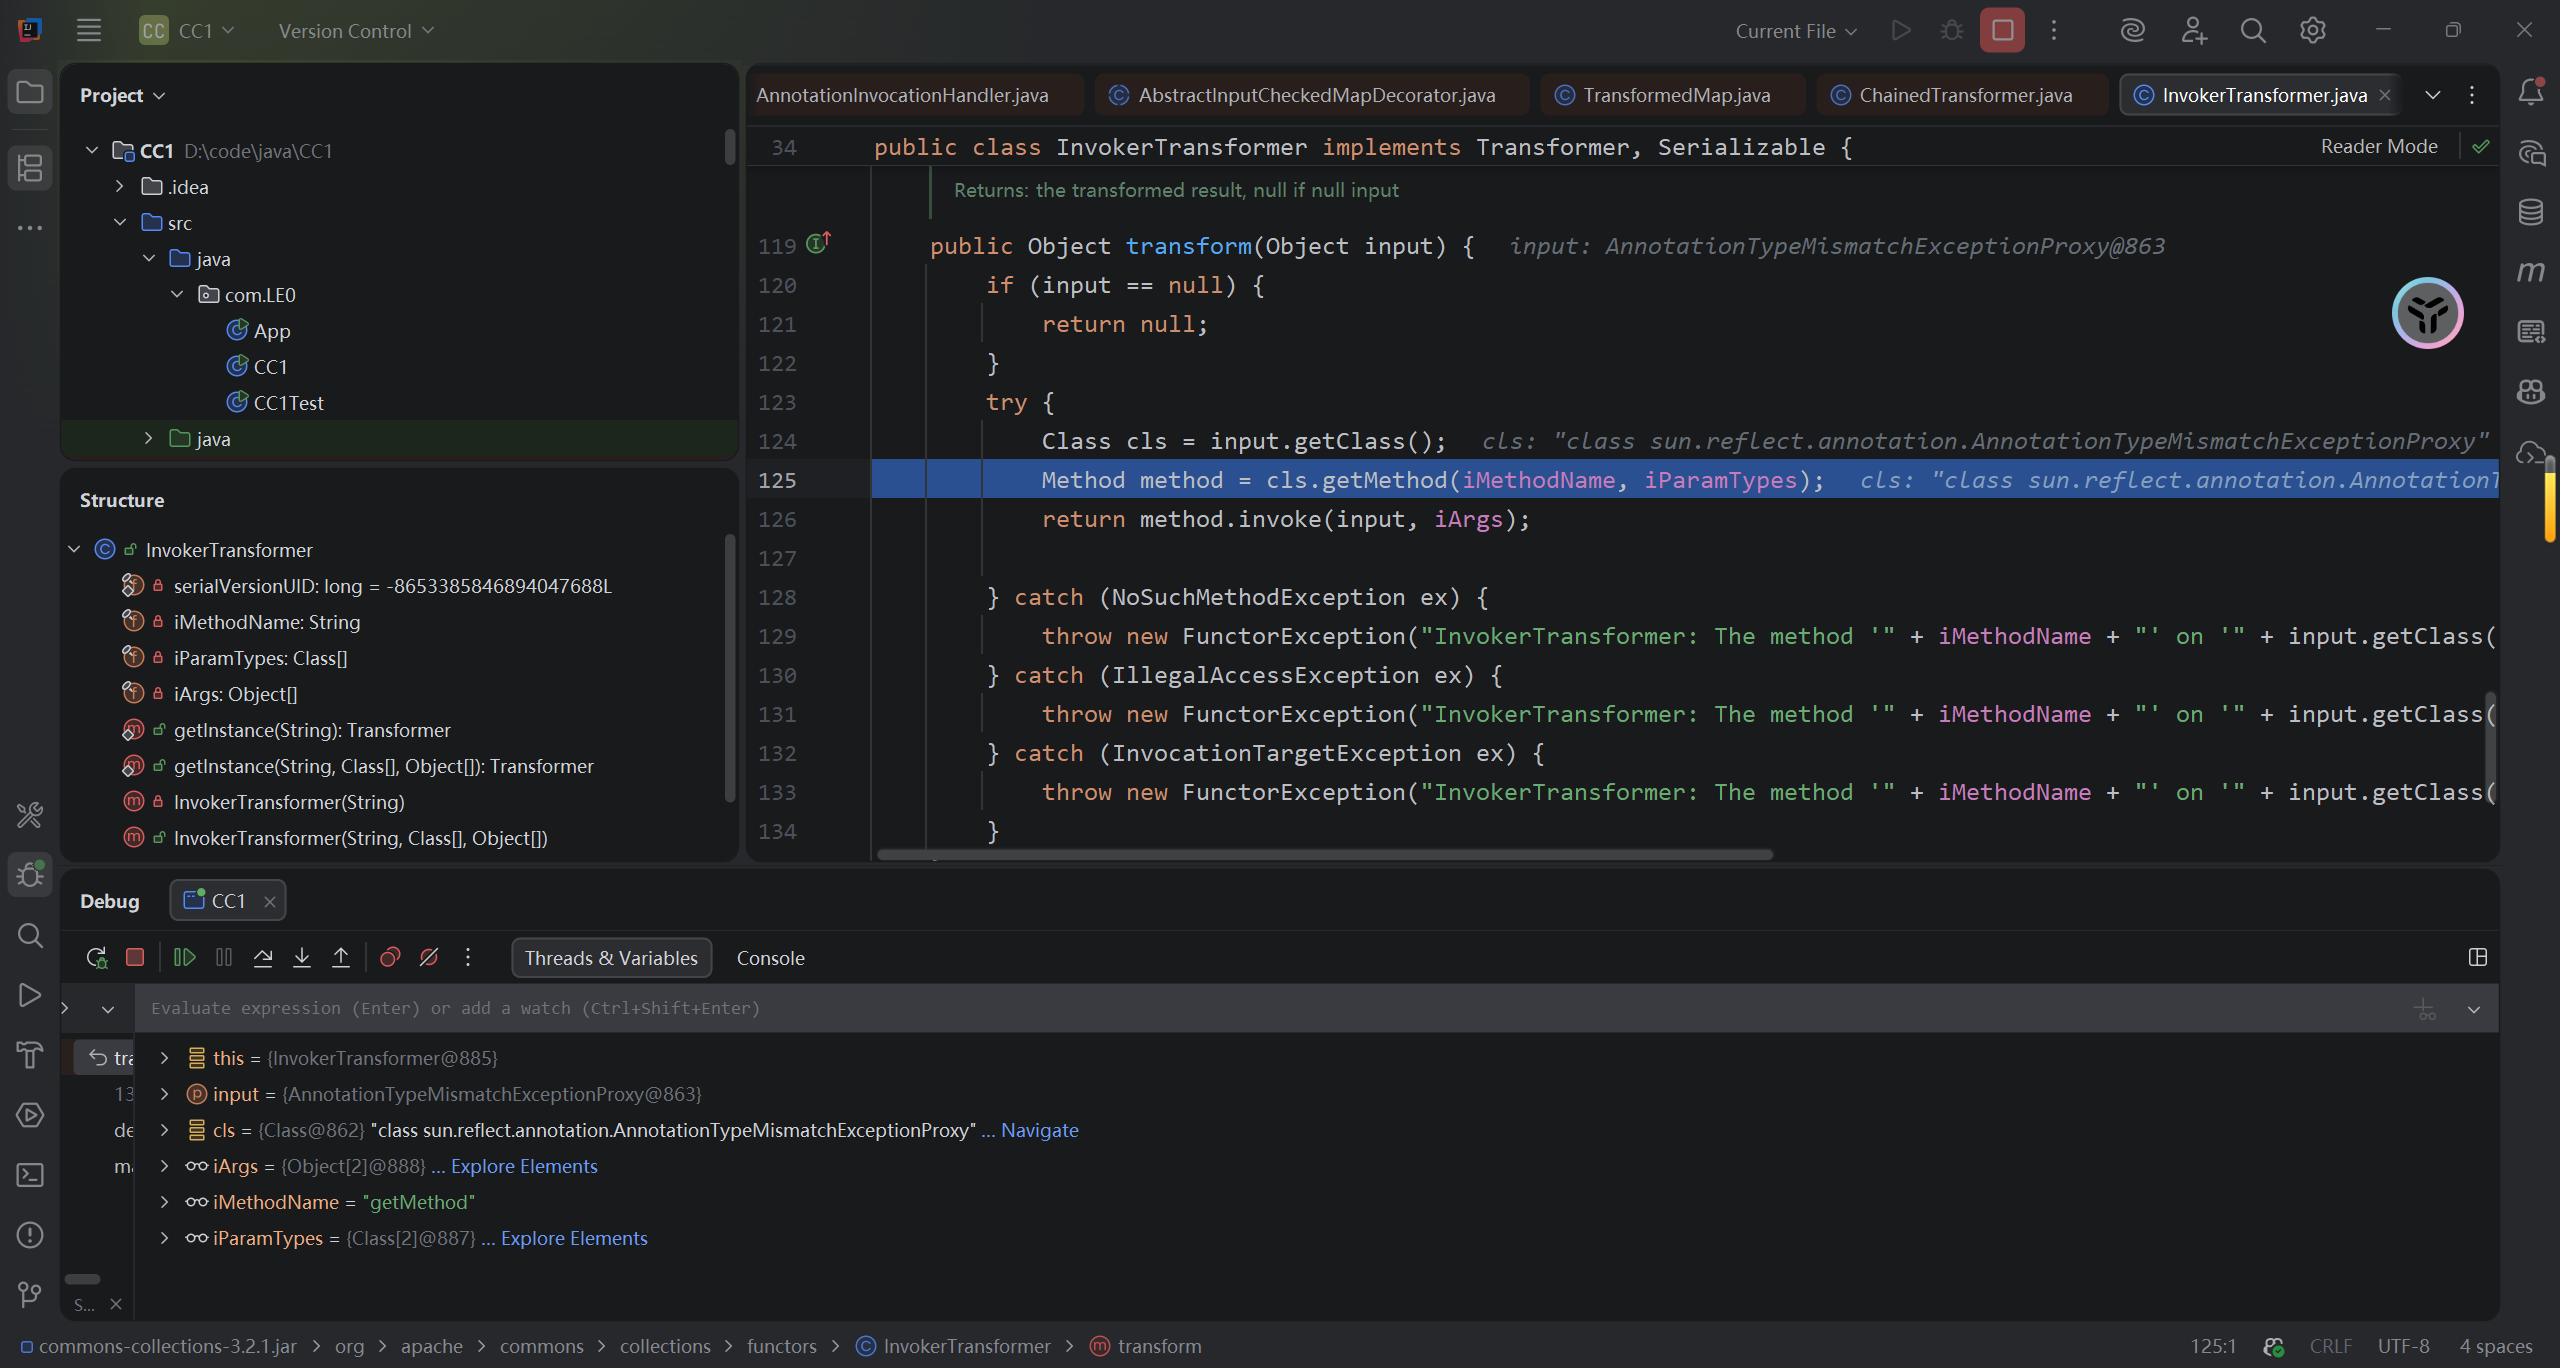2560x1368 pixels.
Task: Toggle the debug layout settings icon
Action: tap(2477, 957)
